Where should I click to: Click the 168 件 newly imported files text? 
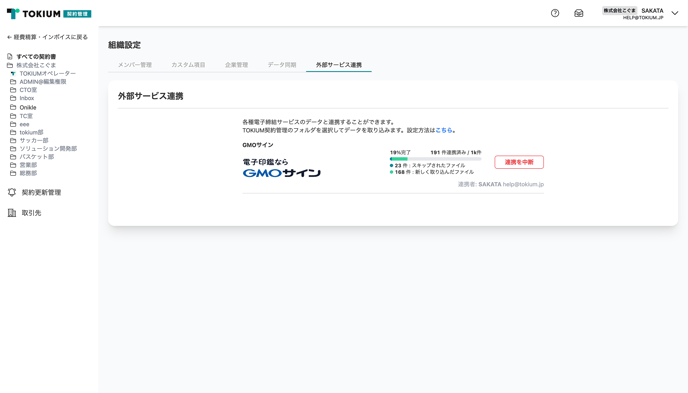434,172
